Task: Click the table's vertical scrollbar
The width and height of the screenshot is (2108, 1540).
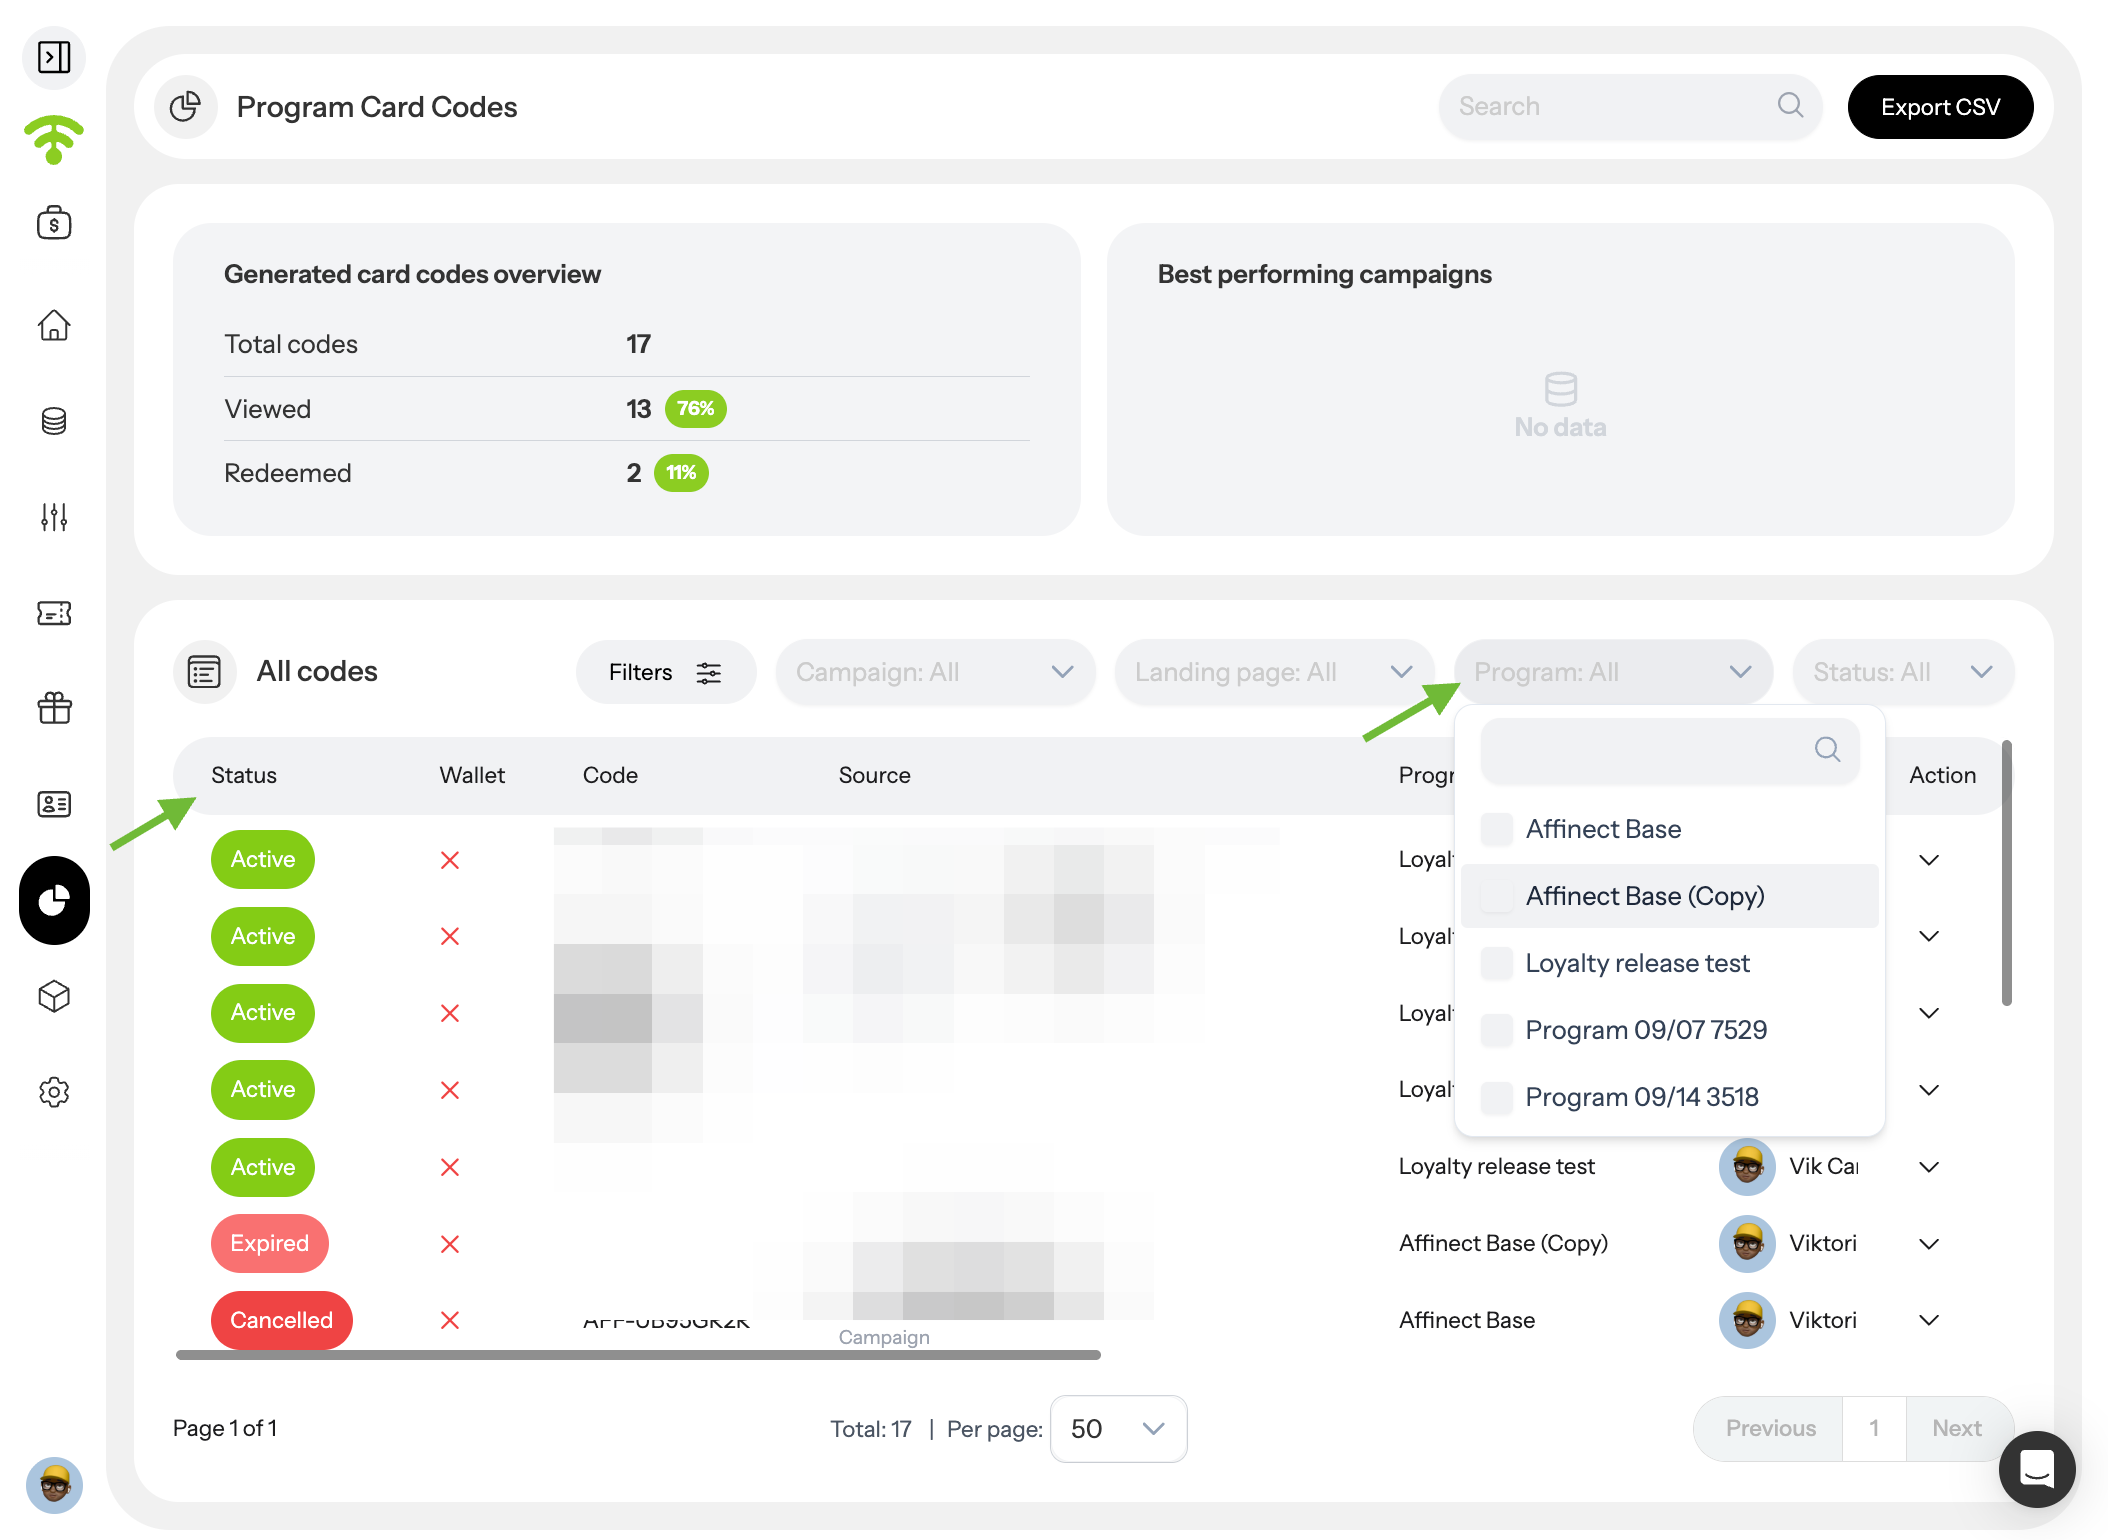Action: 2006,872
